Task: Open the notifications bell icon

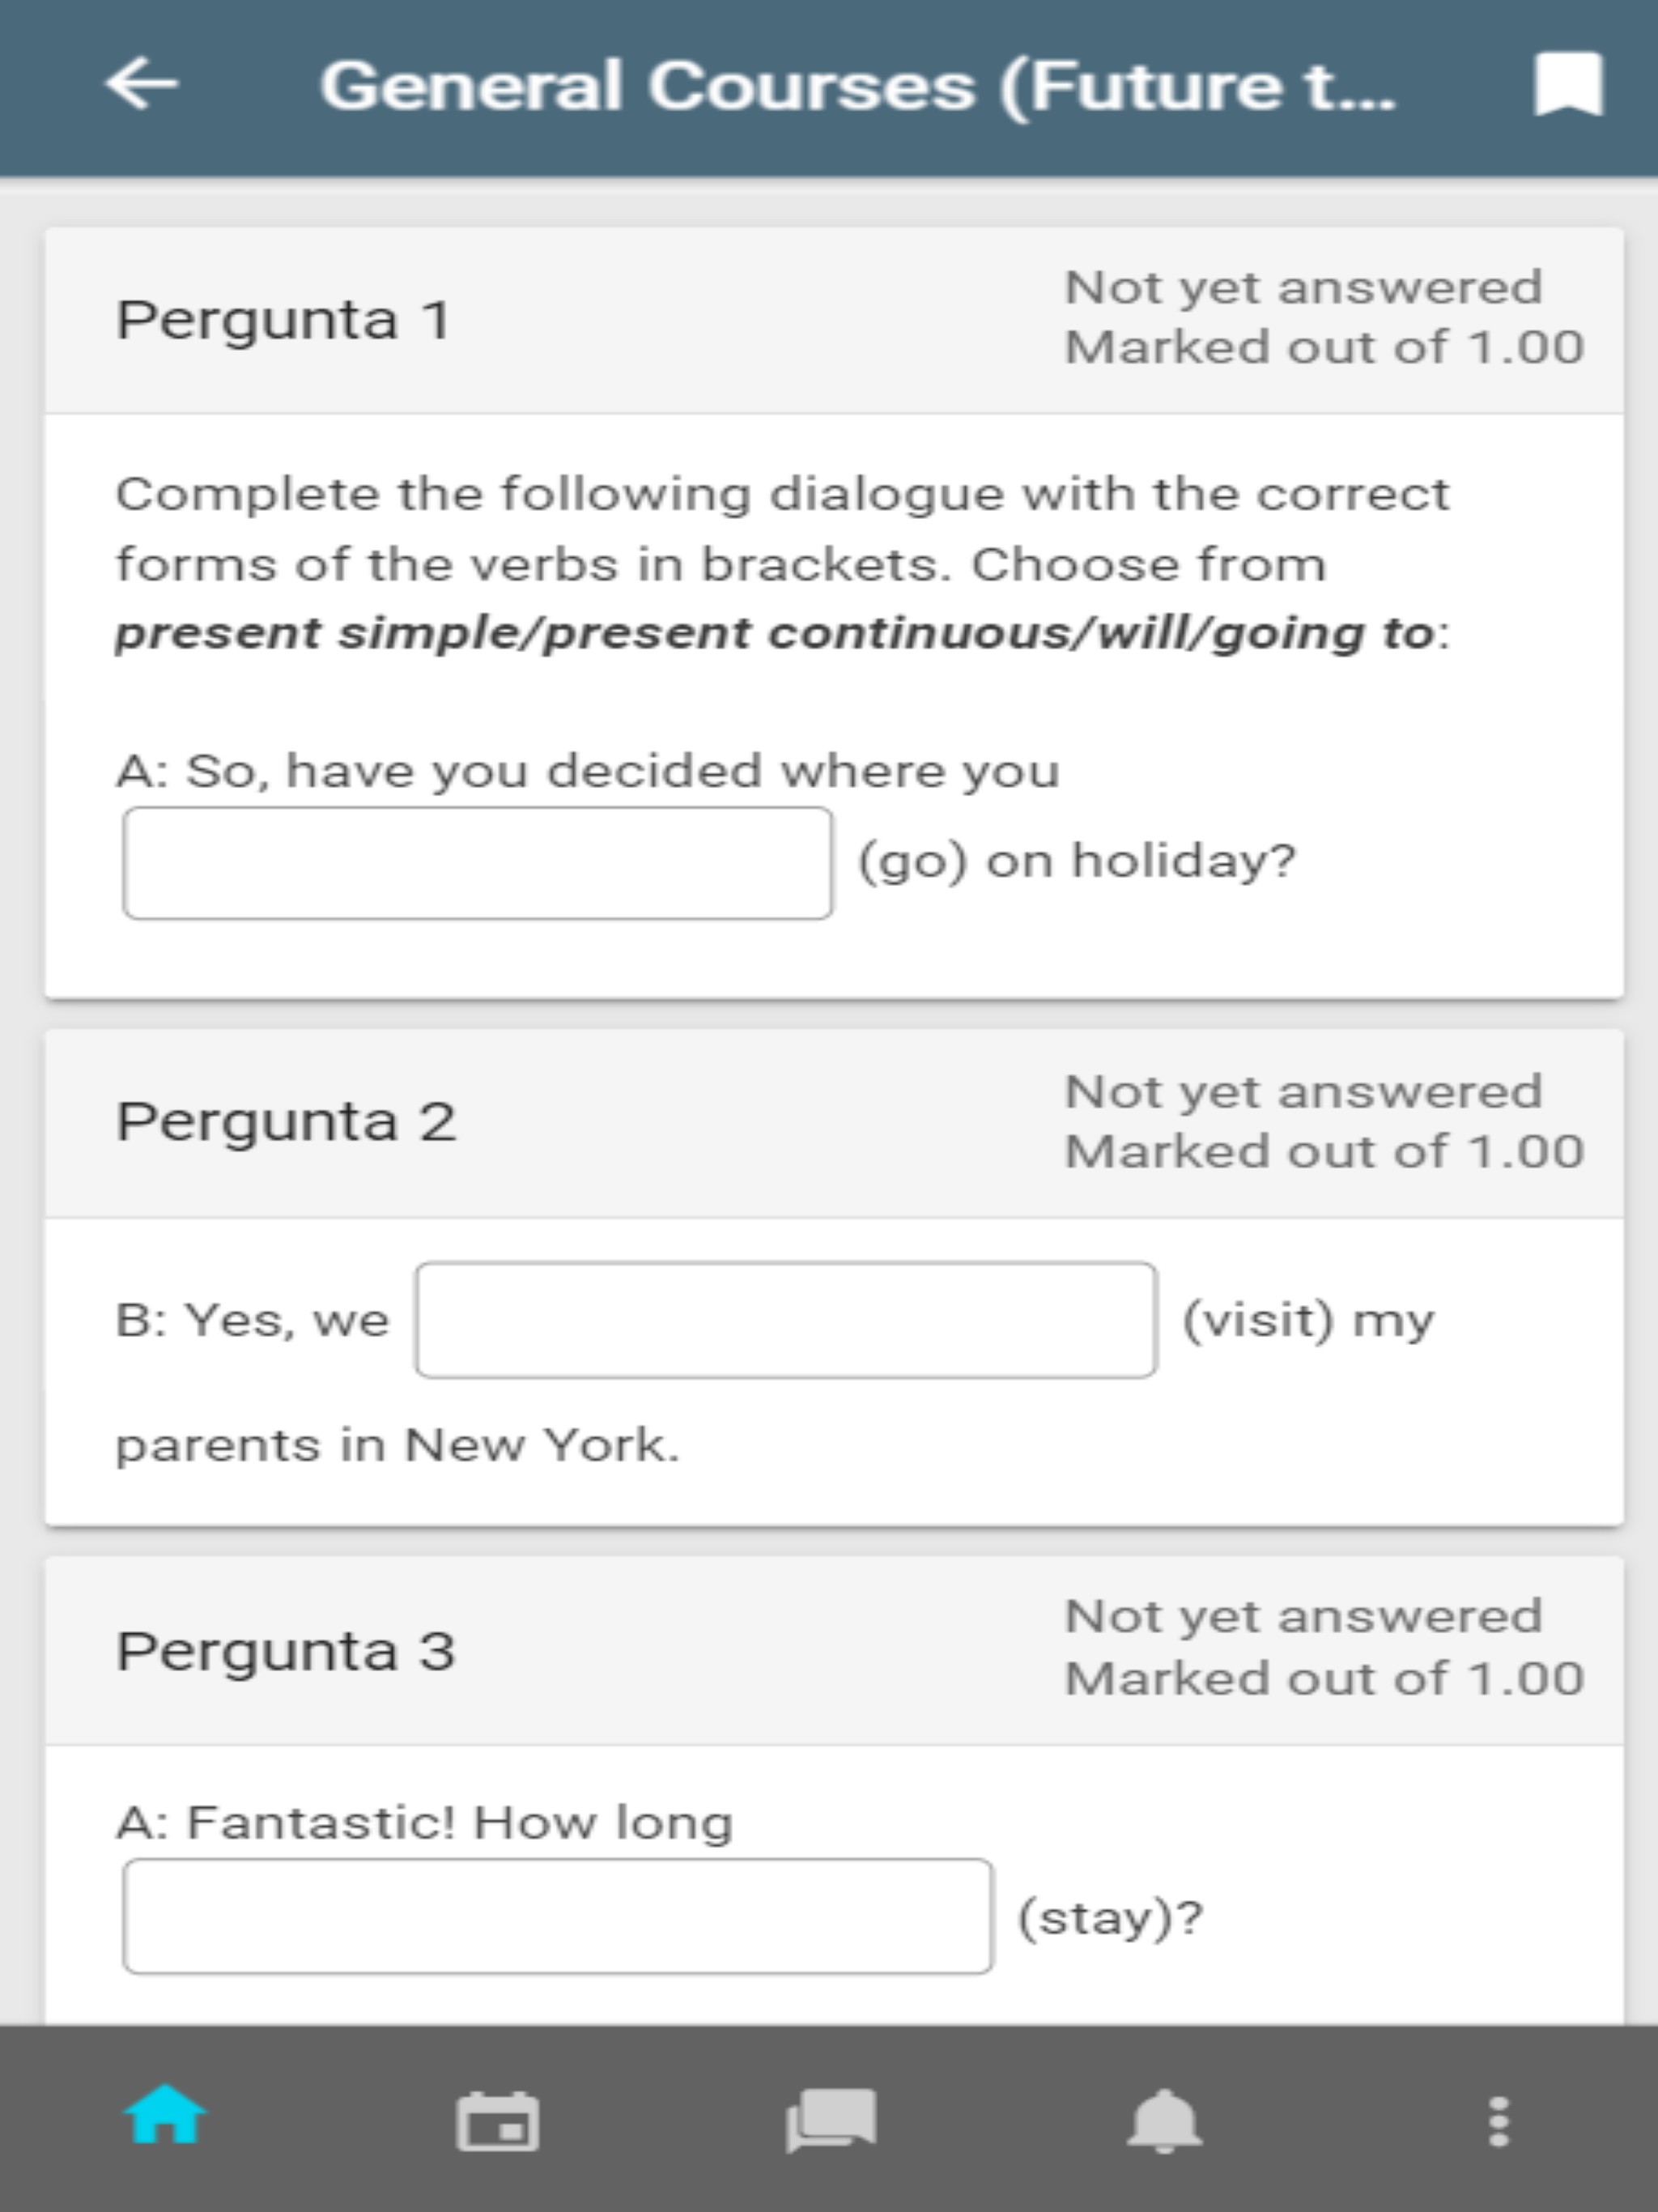Action: click(1164, 2120)
